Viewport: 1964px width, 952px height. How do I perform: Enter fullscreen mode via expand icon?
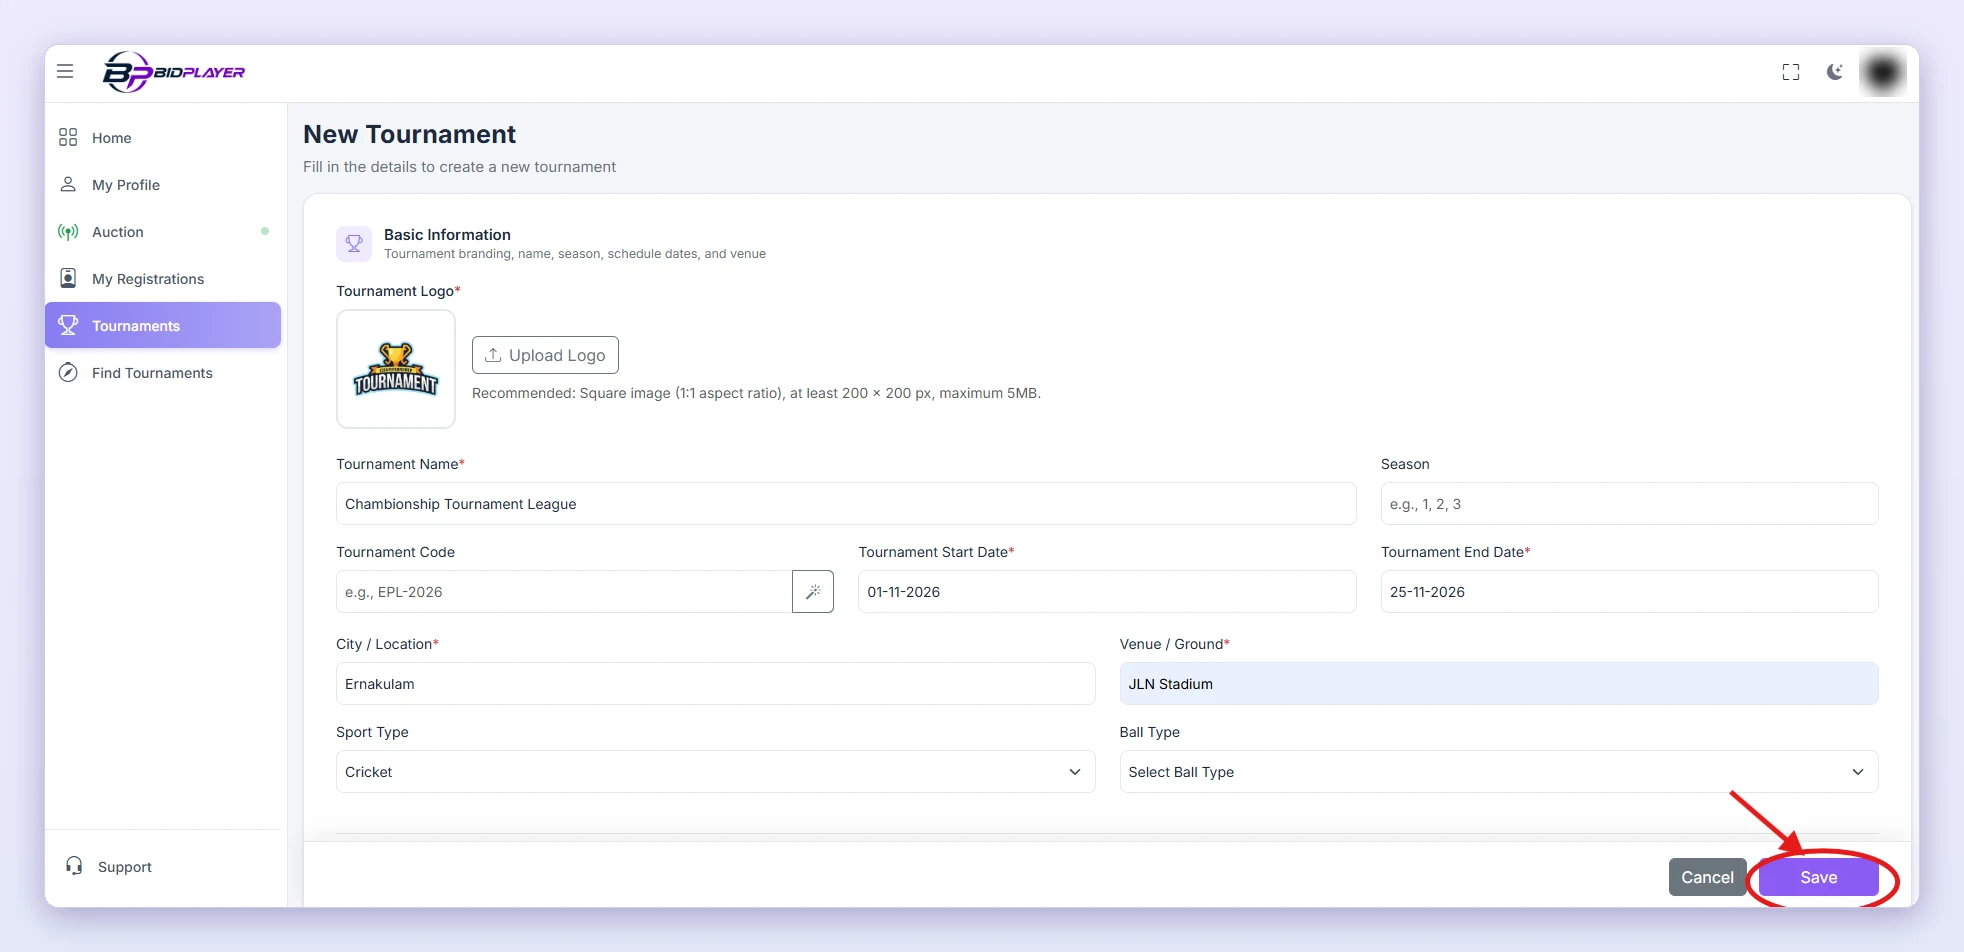point(1791,72)
